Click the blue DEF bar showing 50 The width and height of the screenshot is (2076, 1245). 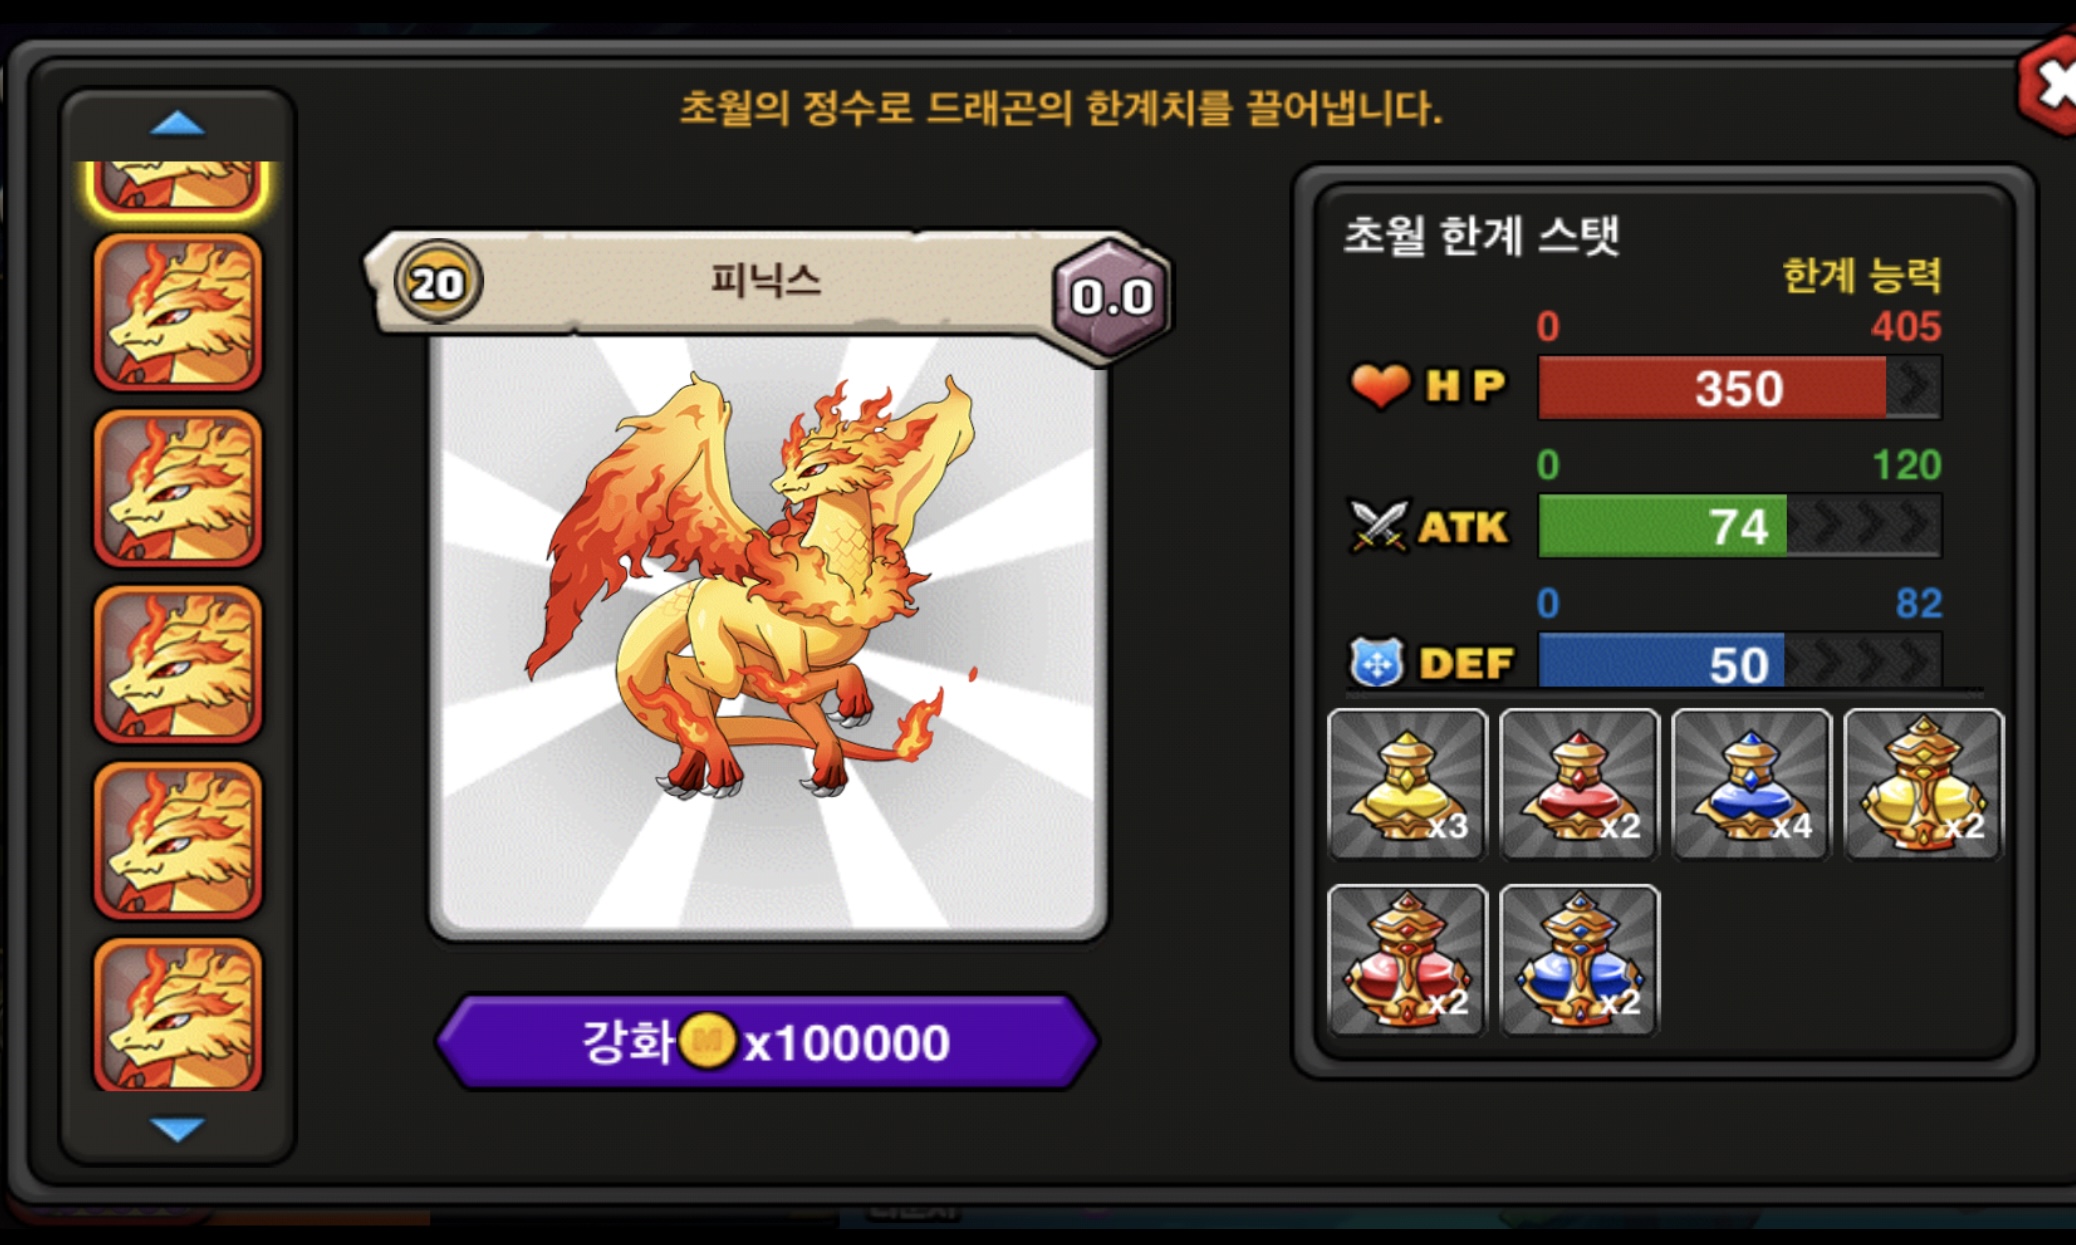[1740, 662]
